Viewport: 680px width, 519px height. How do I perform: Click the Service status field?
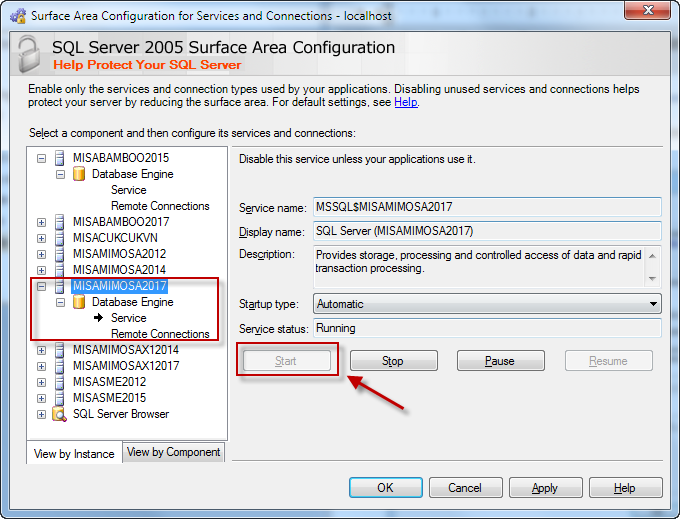click(x=487, y=328)
